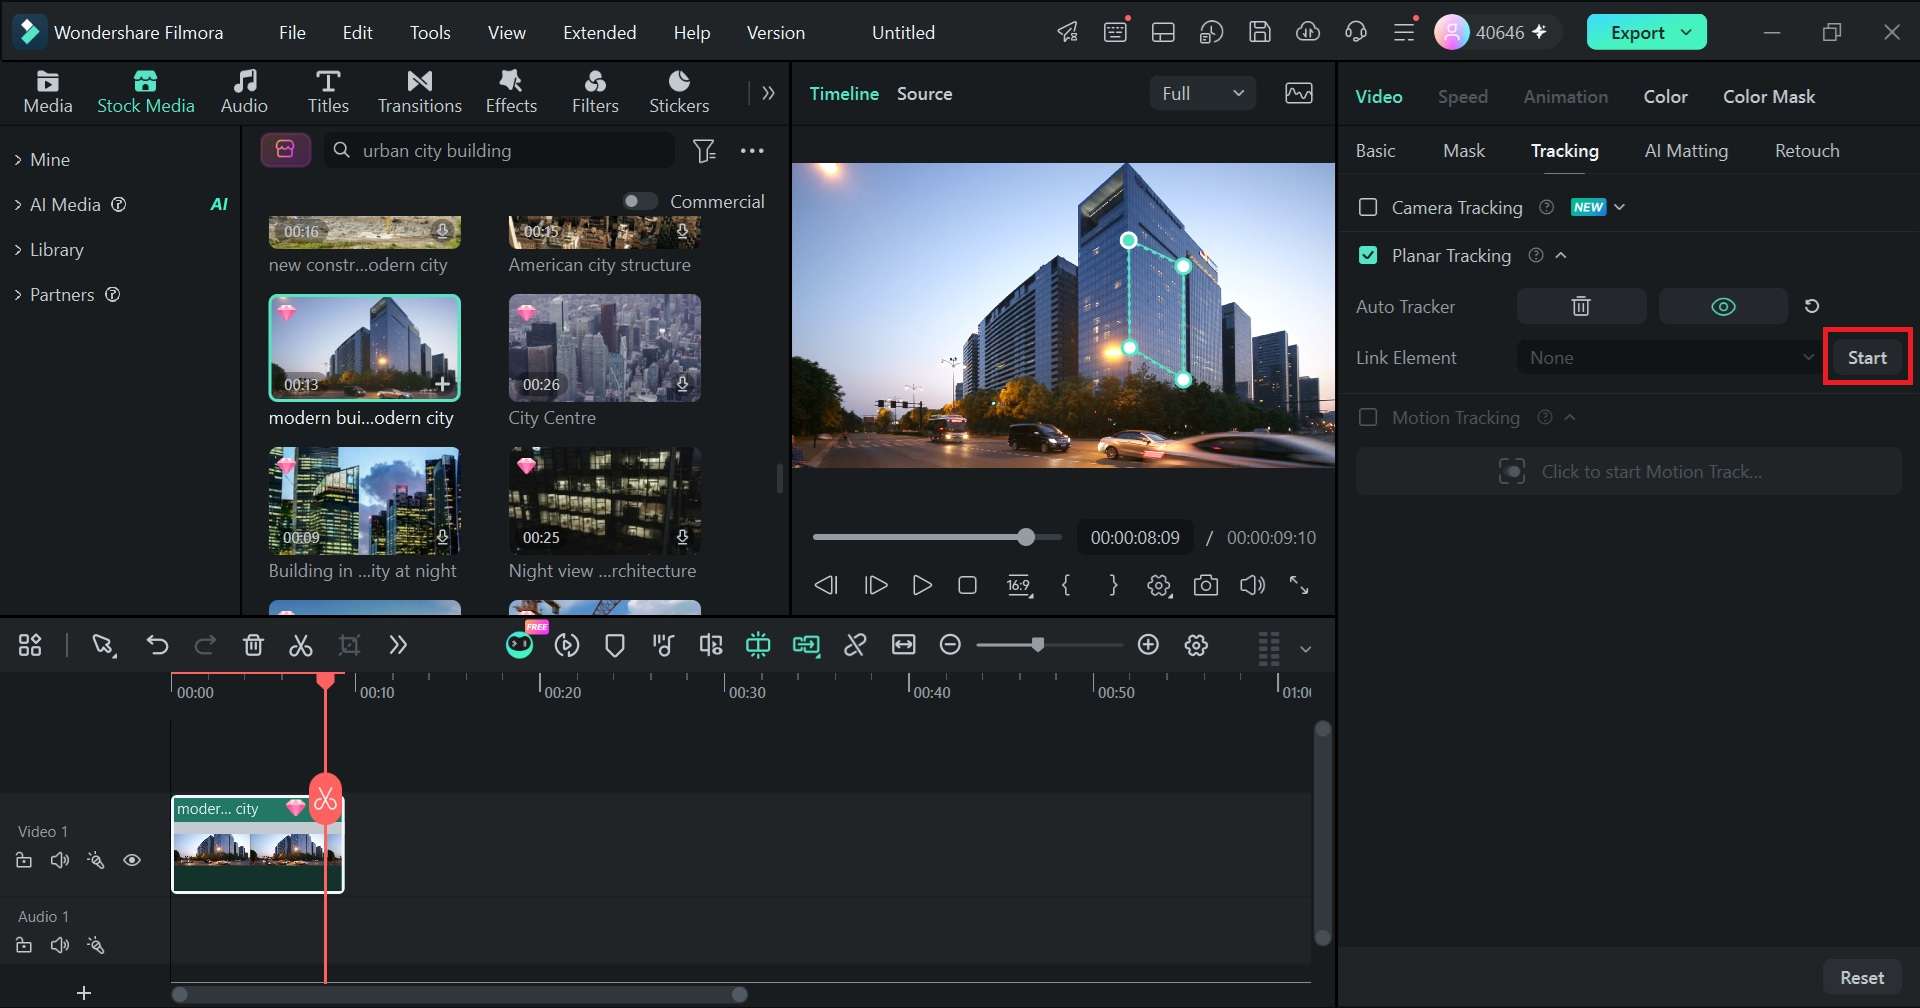Click the split scissors icon in toolbar
The height and width of the screenshot is (1008, 1920).
[301, 645]
